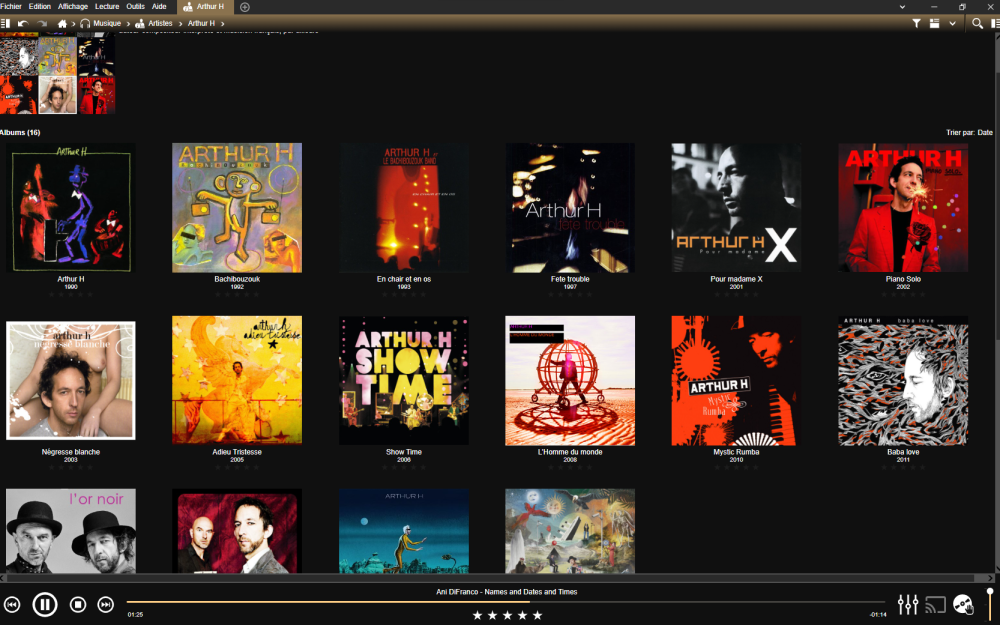Click the Home icon in breadcrumb
The width and height of the screenshot is (1000, 625).
(63, 23)
